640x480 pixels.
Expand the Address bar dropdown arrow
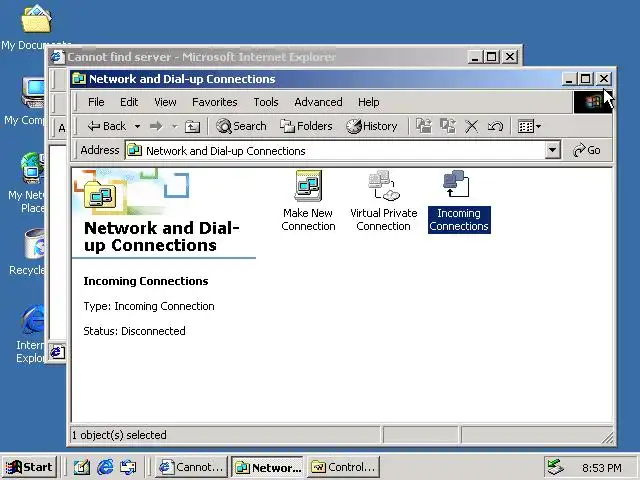552,150
